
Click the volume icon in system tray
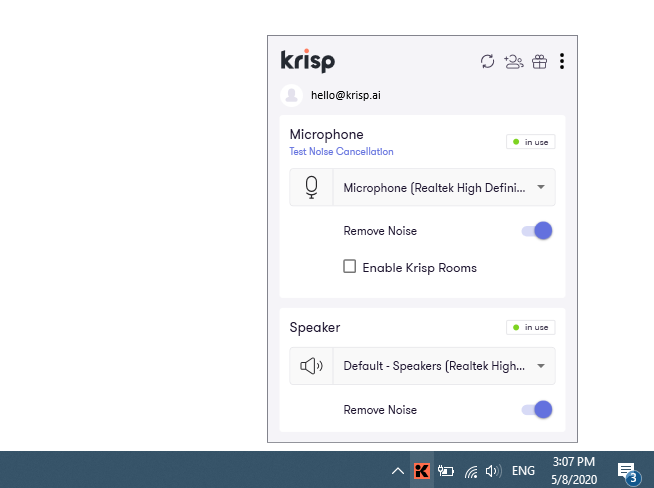point(494,471)
